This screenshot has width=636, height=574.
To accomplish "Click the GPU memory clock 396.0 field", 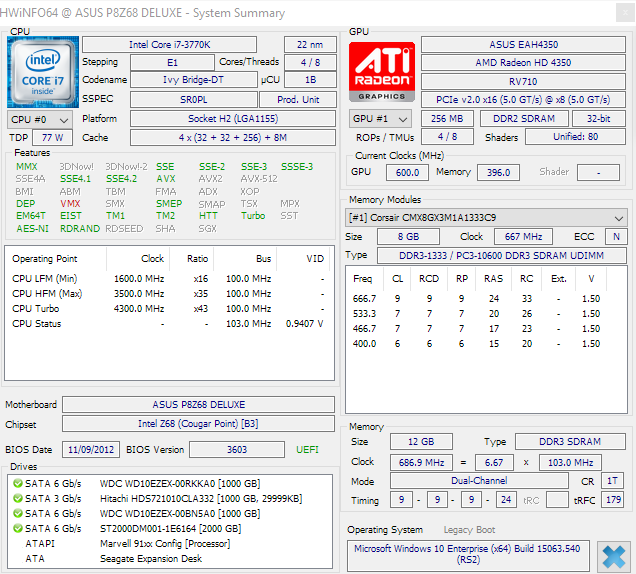I will click(x=498, y=172).
